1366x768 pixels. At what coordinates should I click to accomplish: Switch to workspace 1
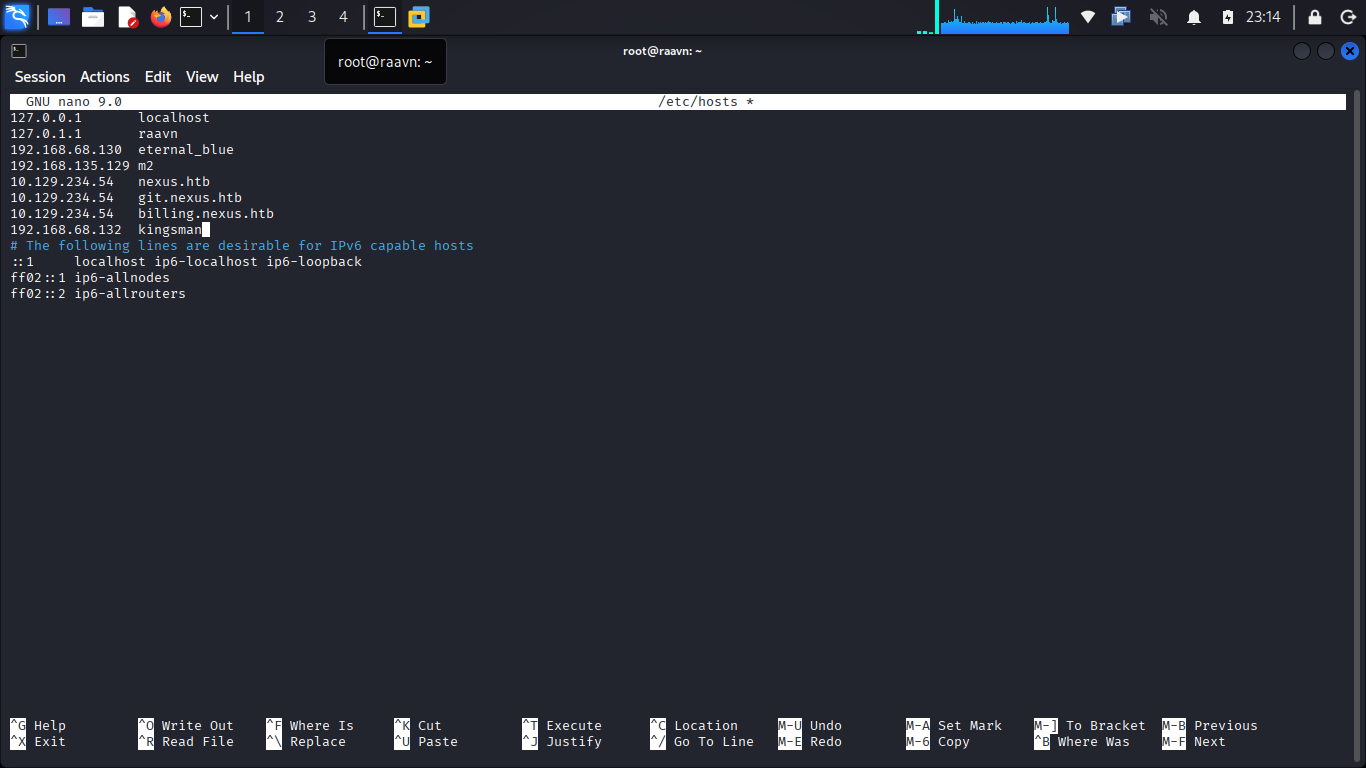pos(248,17)
